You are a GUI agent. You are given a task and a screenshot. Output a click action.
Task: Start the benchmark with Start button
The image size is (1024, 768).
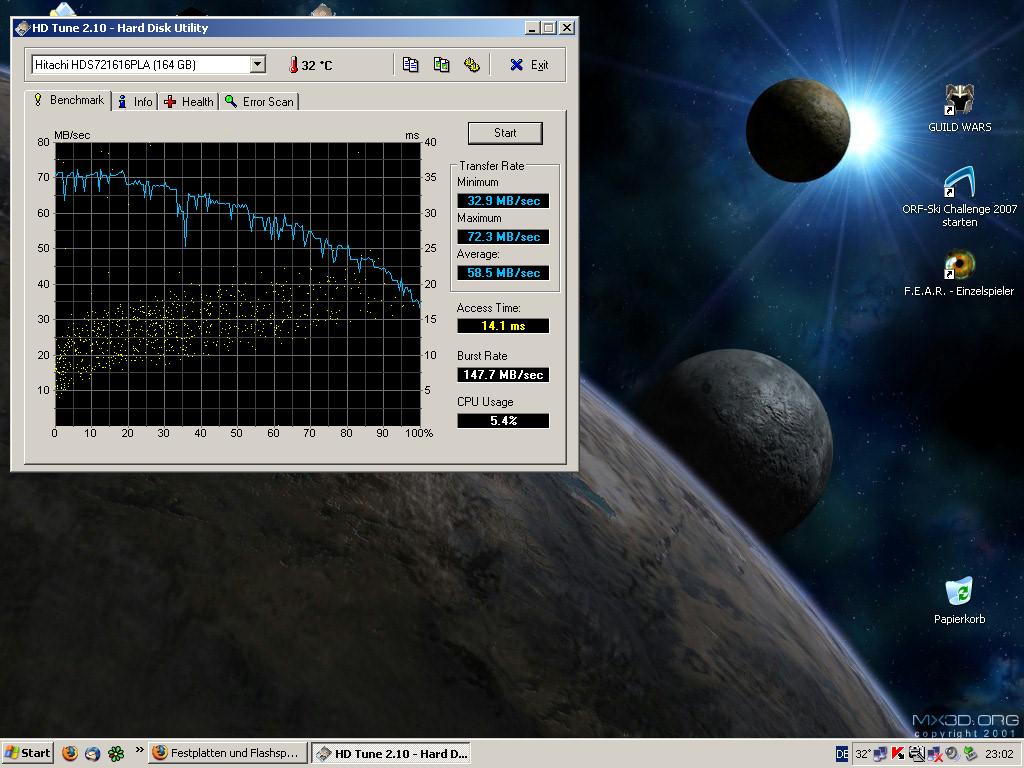coord(505,133)
